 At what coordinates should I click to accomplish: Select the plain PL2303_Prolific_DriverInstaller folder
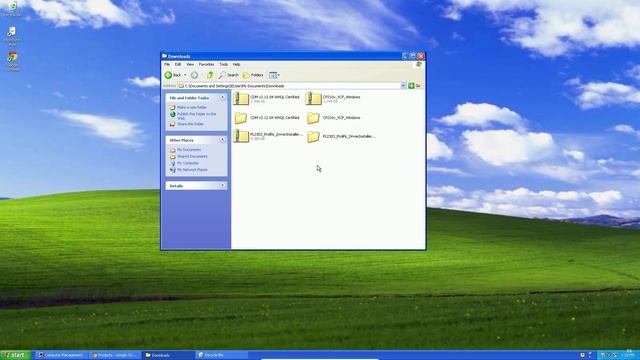click(341, 136)
